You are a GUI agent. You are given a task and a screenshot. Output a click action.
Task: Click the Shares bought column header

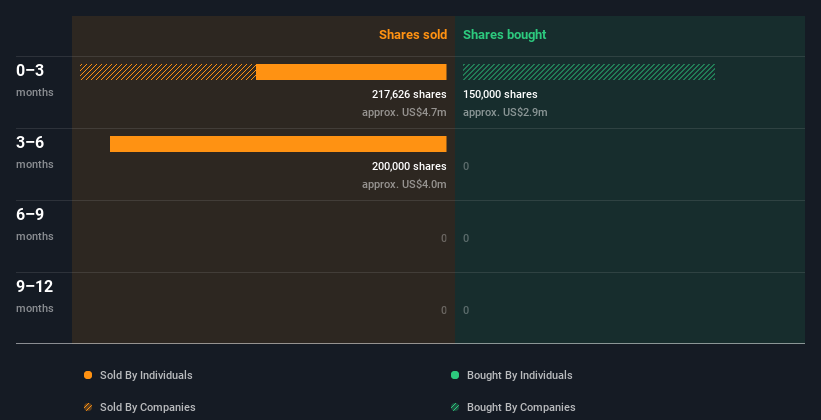(505, 35)
